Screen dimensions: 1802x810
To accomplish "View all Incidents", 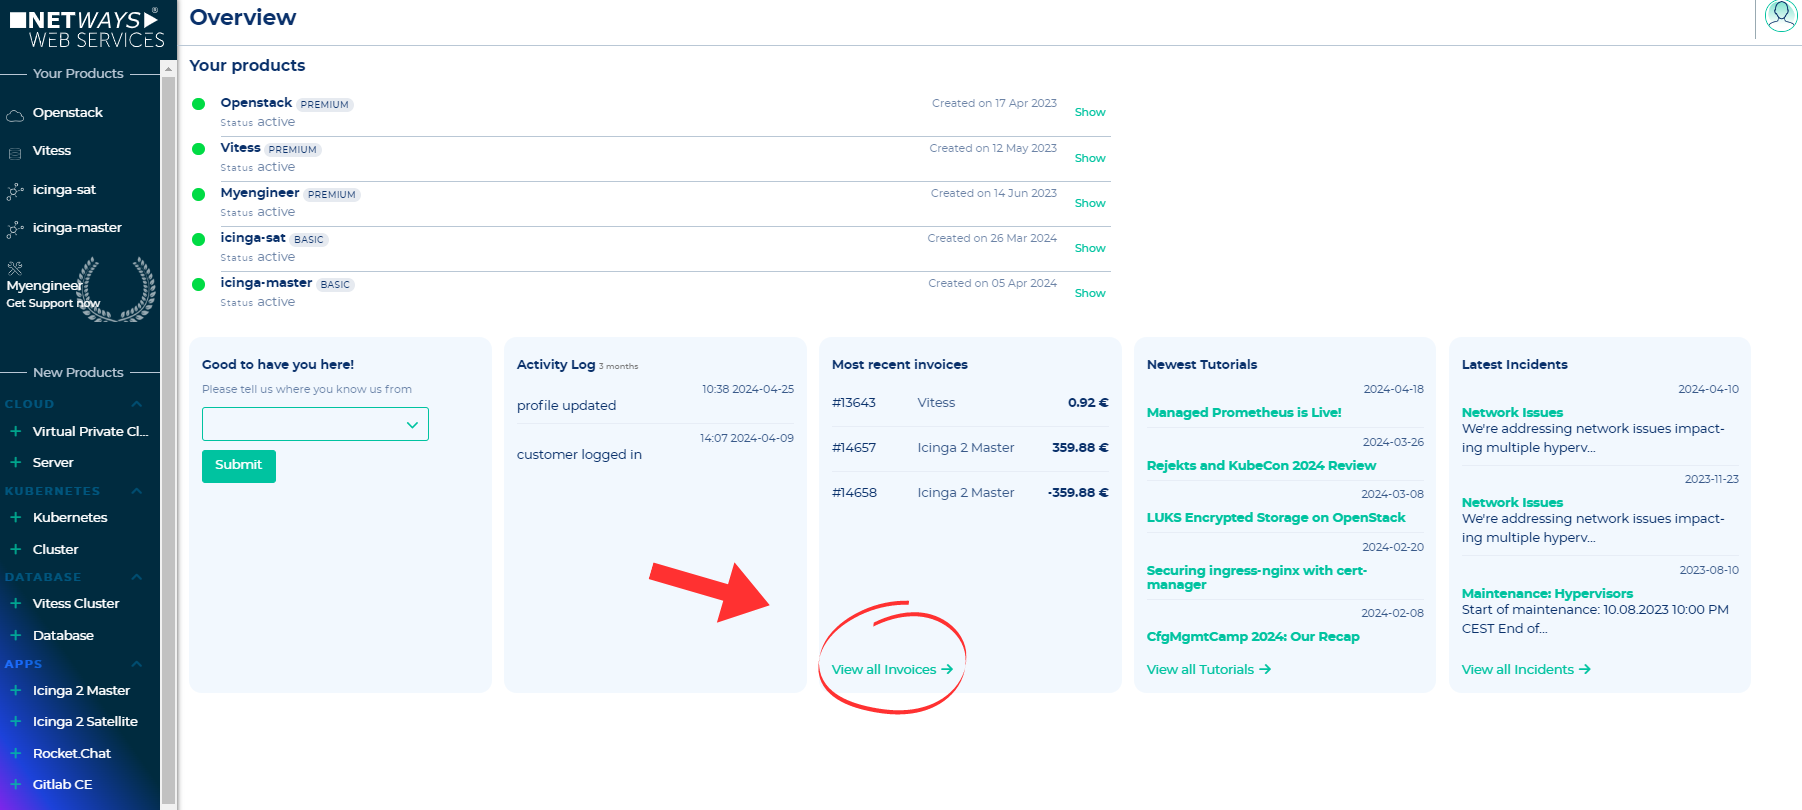I will point(1526,669).
